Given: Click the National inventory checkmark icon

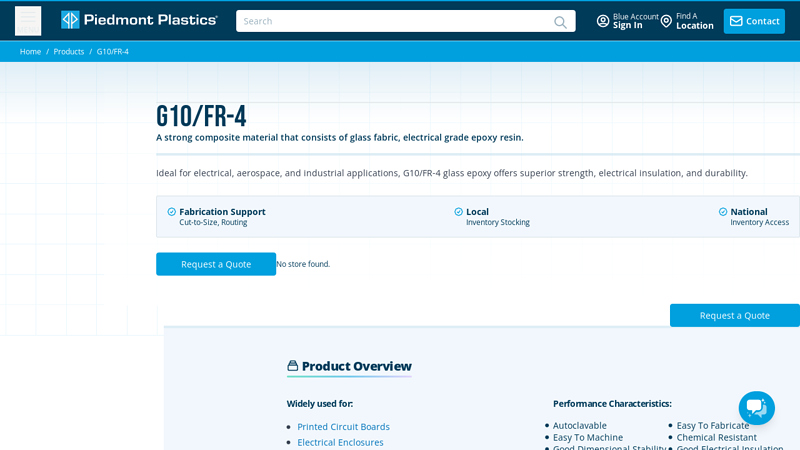Looking at the screenshot, I should [x=723, y=212].
